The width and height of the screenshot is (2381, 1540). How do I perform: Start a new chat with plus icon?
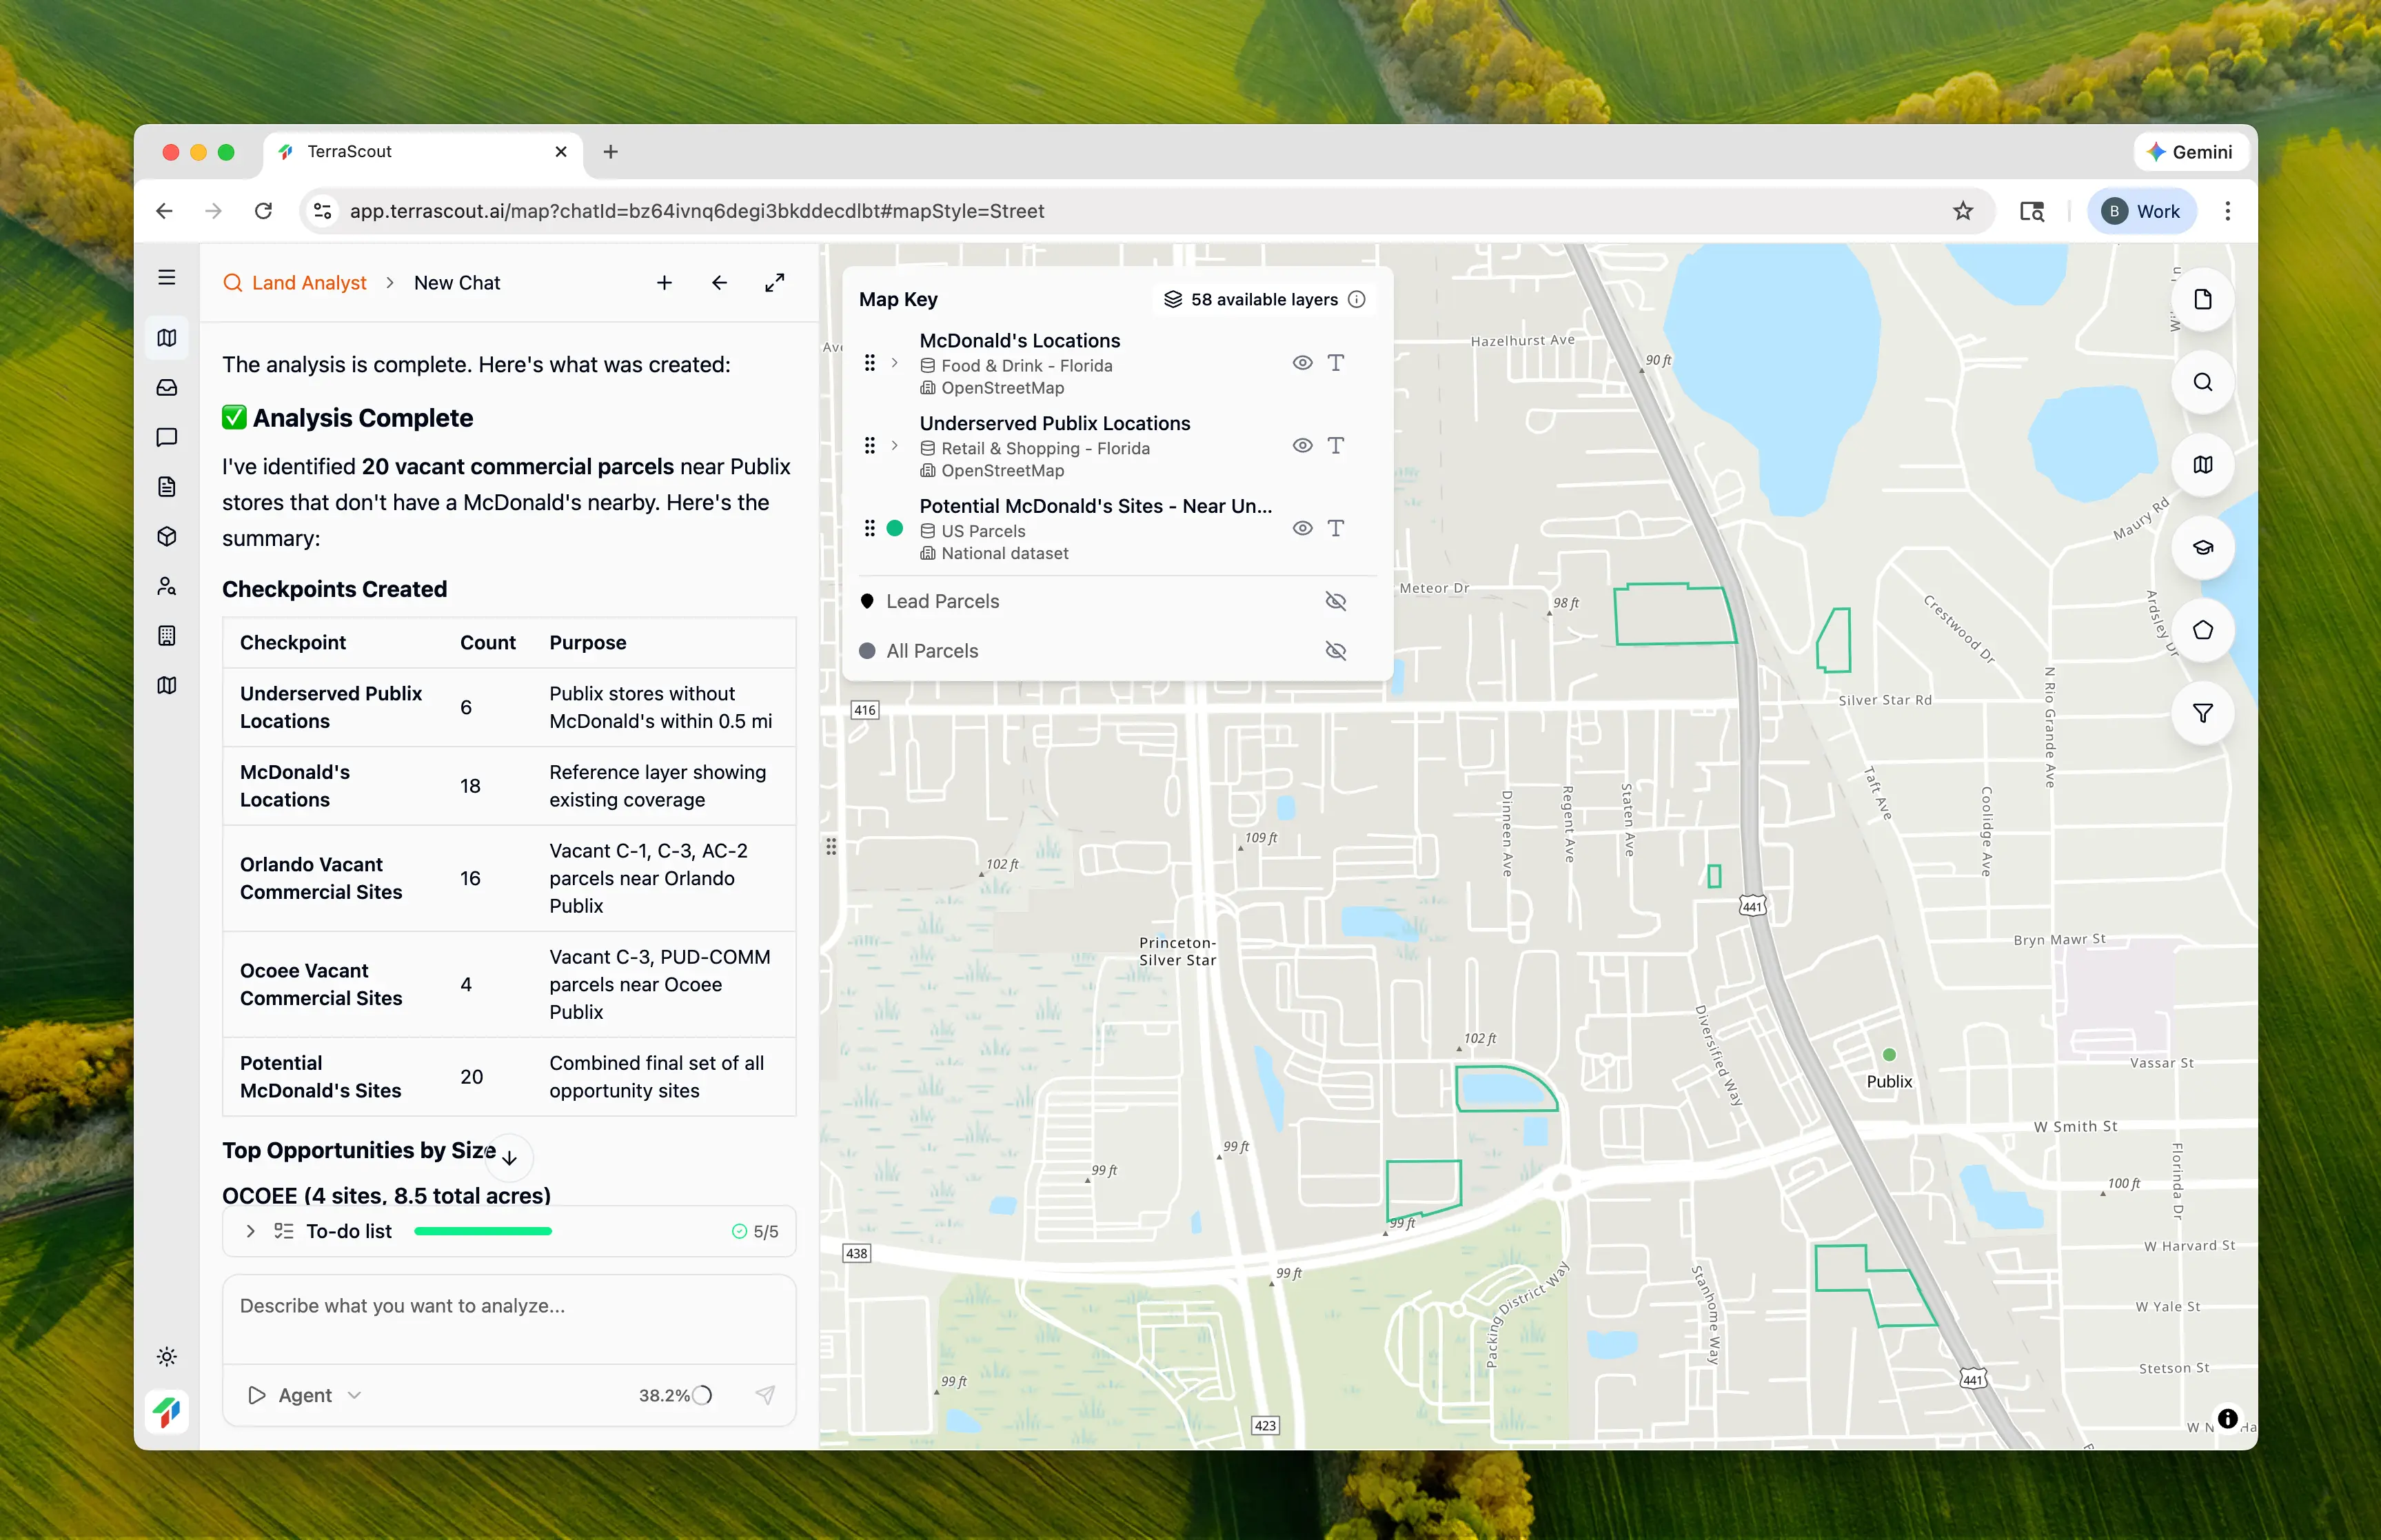coord(664,283)
